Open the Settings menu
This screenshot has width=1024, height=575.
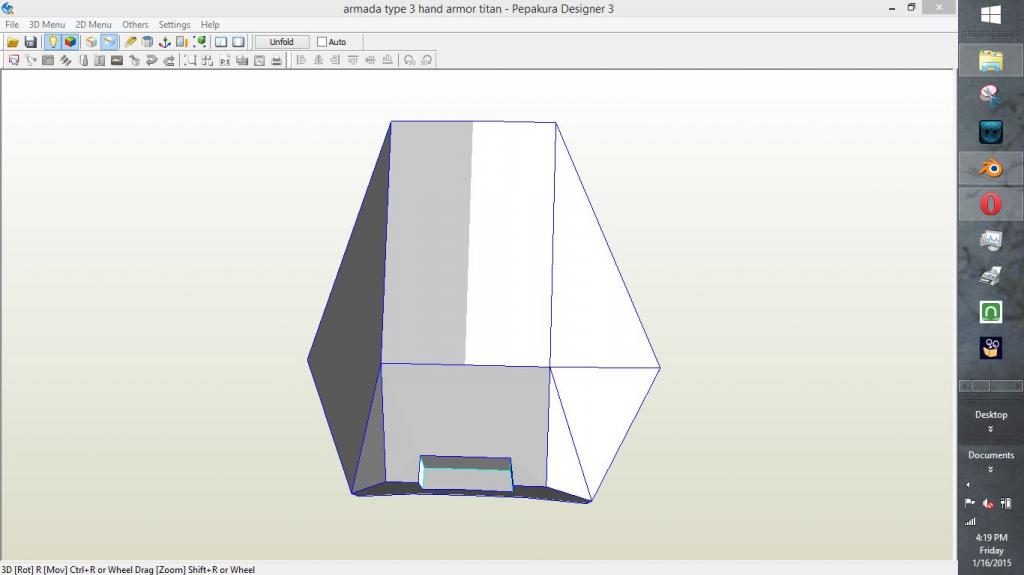[174, 24]
